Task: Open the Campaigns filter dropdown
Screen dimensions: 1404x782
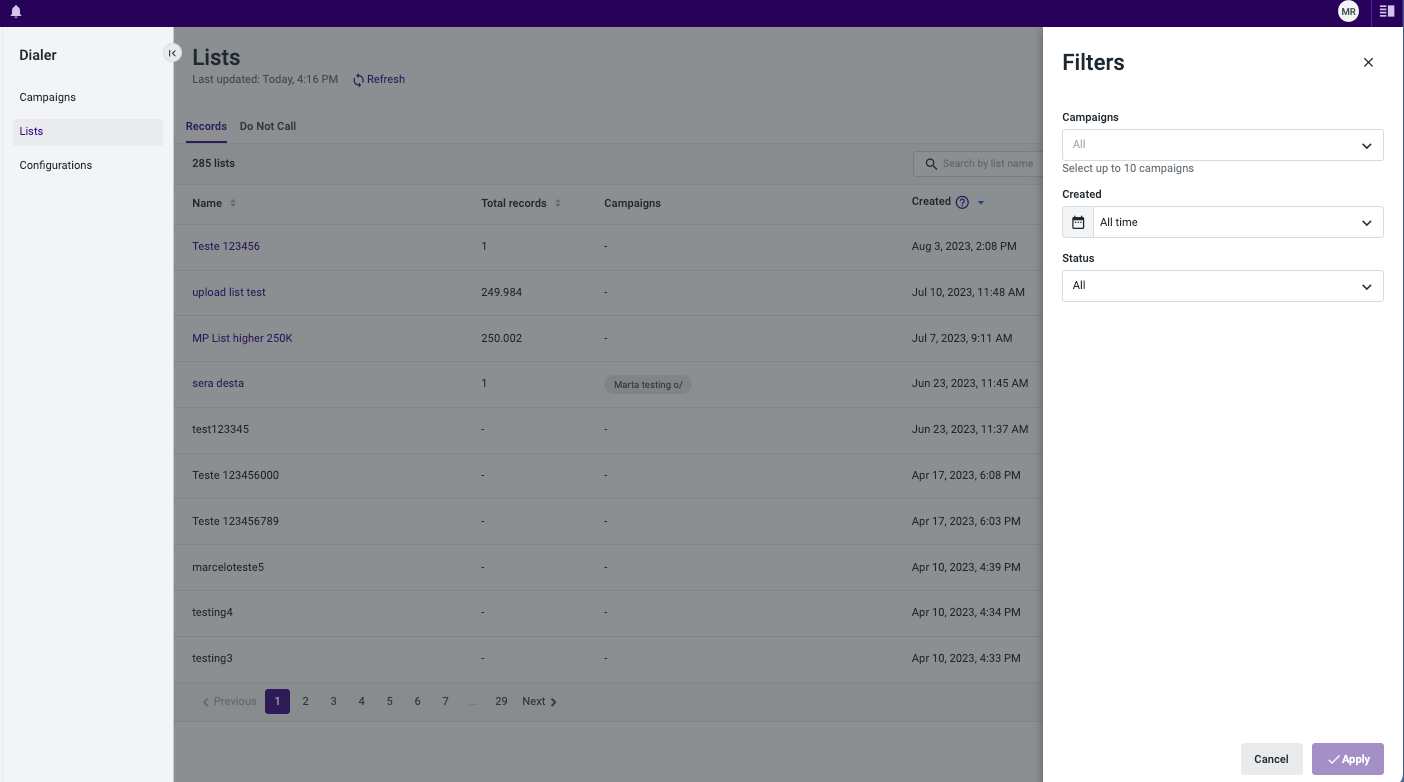Action: 1222,145
